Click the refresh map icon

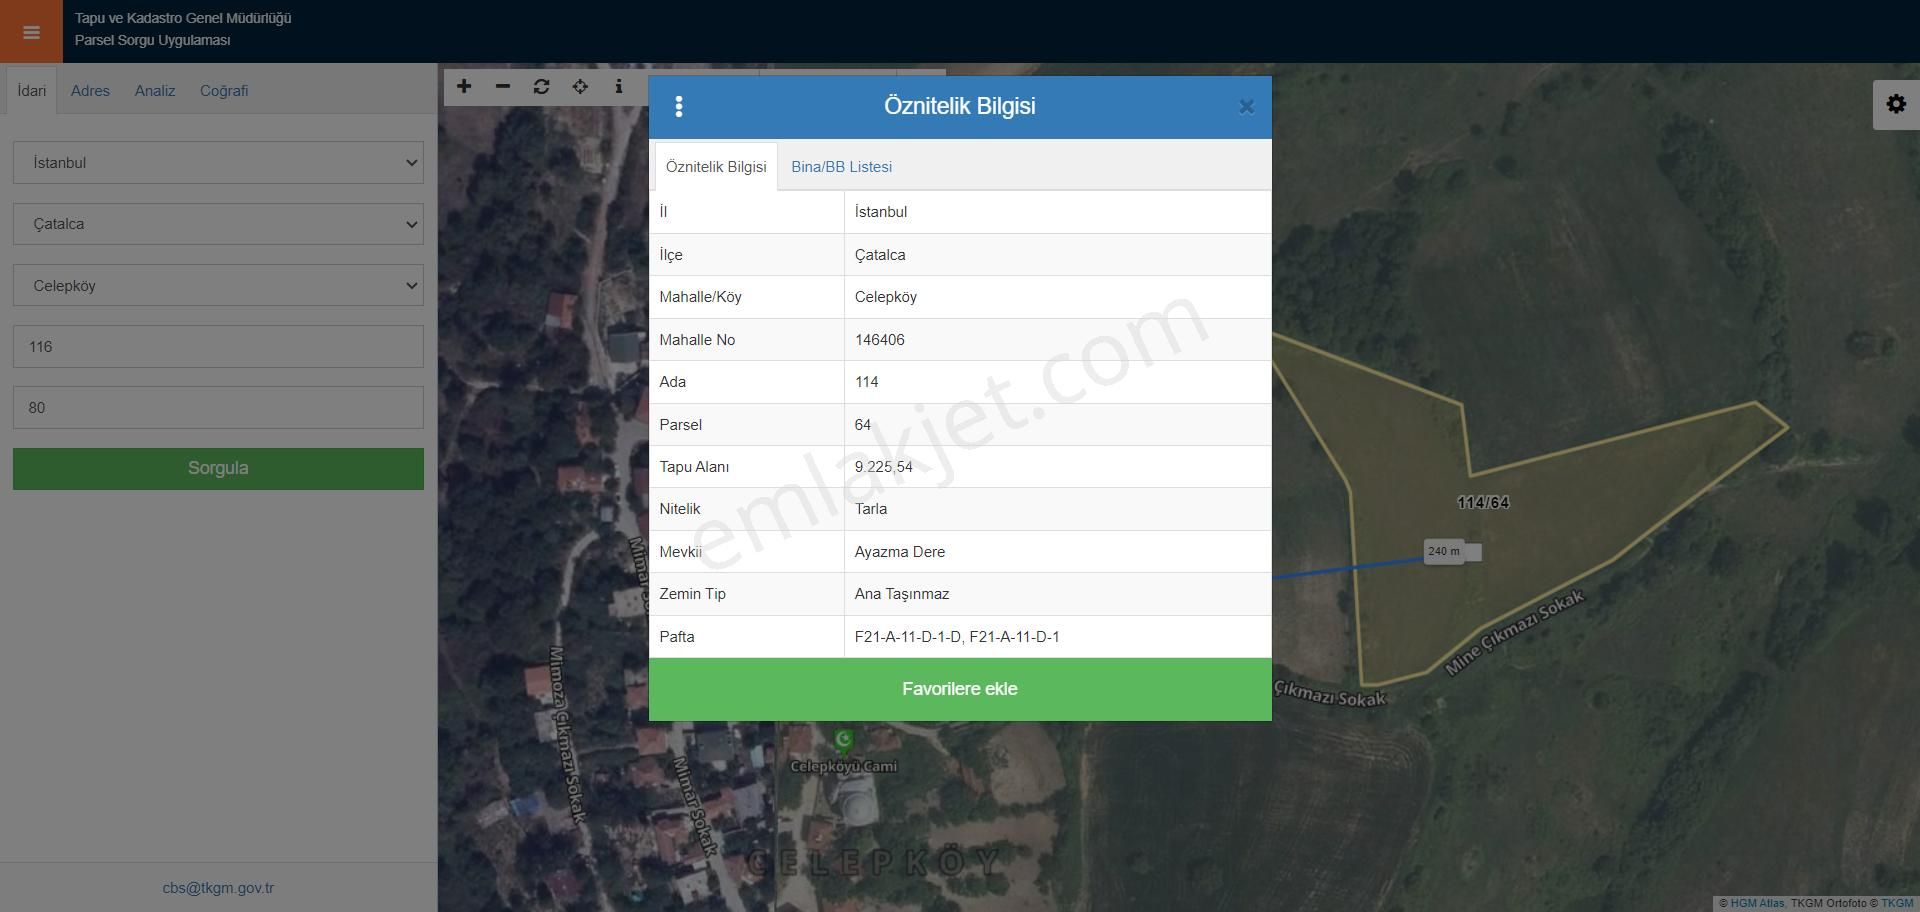(x=541, y=87)
